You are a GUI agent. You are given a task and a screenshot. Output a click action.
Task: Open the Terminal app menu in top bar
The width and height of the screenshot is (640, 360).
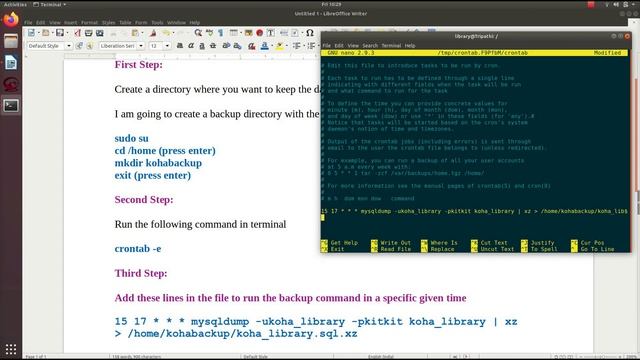49,4
